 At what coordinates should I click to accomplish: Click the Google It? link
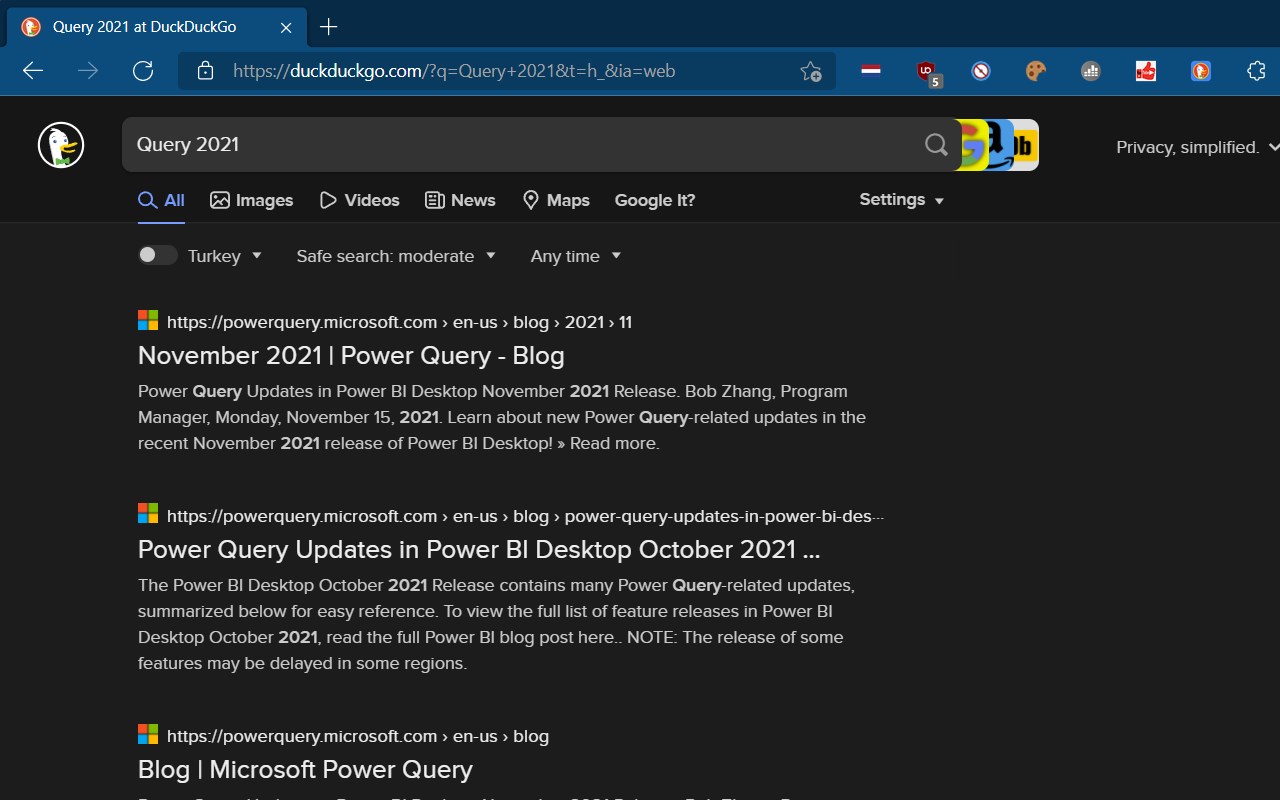point(655,200)
